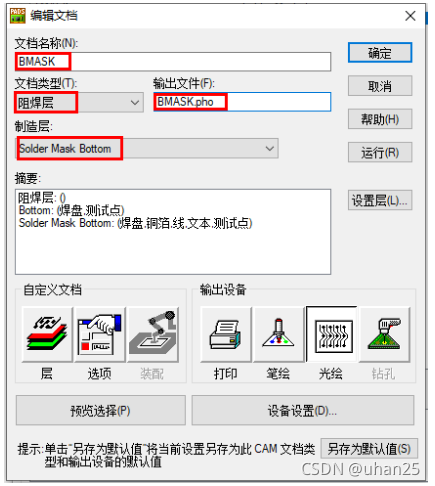Click the 钻孔 (Drill) output device icon
Image resolution: width=435 pixels, height=486 pixels.
[384, 334]
